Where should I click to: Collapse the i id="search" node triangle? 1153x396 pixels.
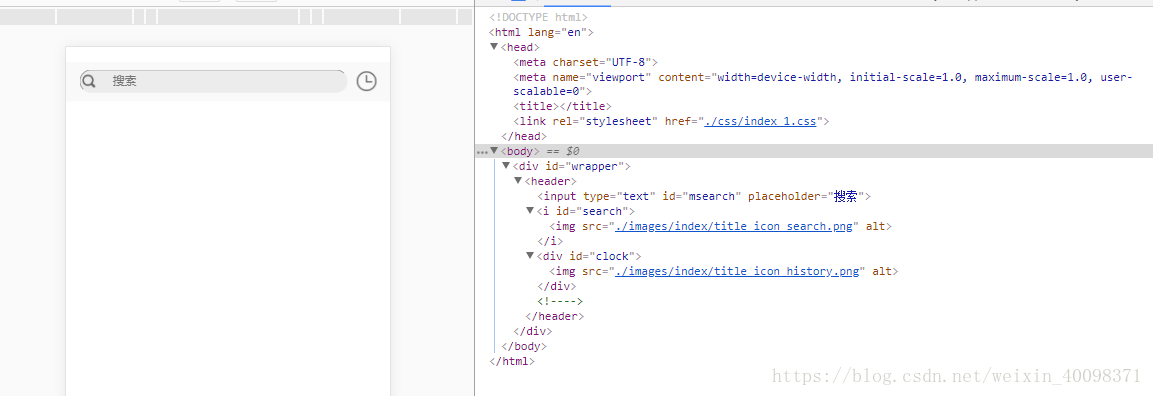pos(530,211)
